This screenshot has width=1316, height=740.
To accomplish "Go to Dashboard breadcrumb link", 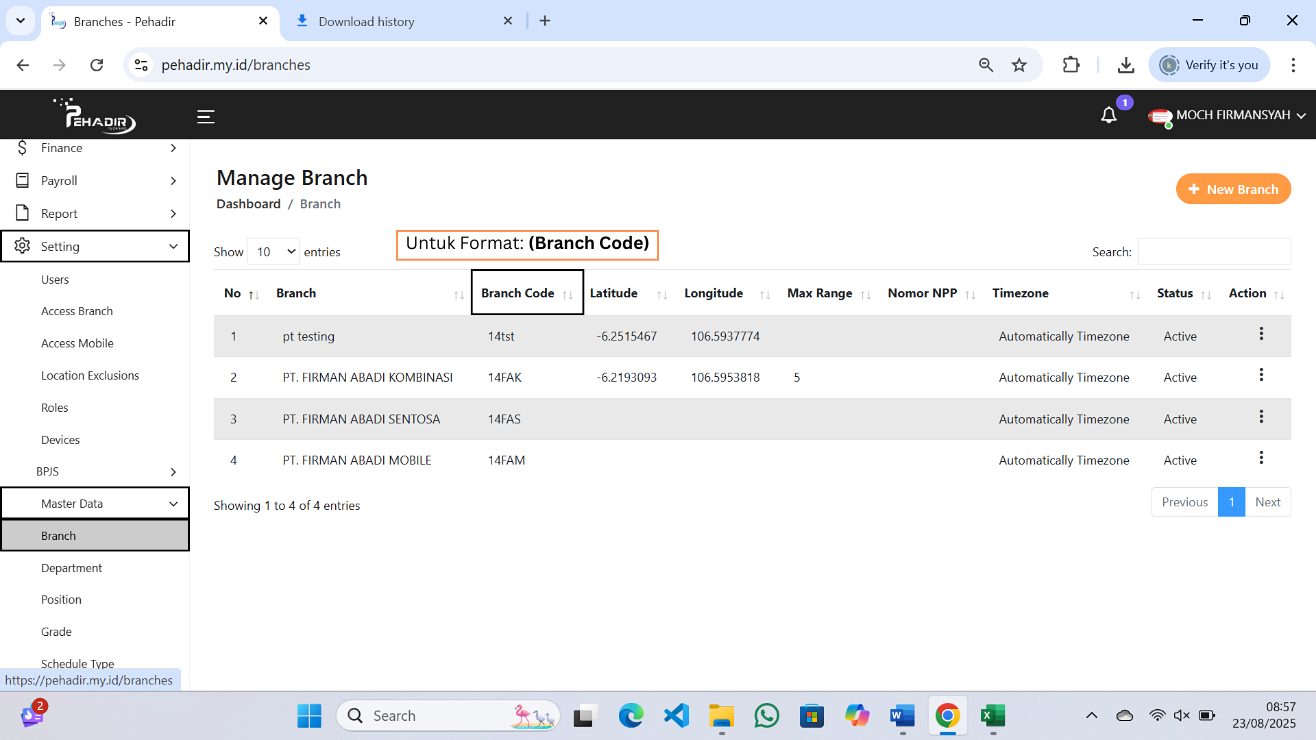I will tap(248, 204).
